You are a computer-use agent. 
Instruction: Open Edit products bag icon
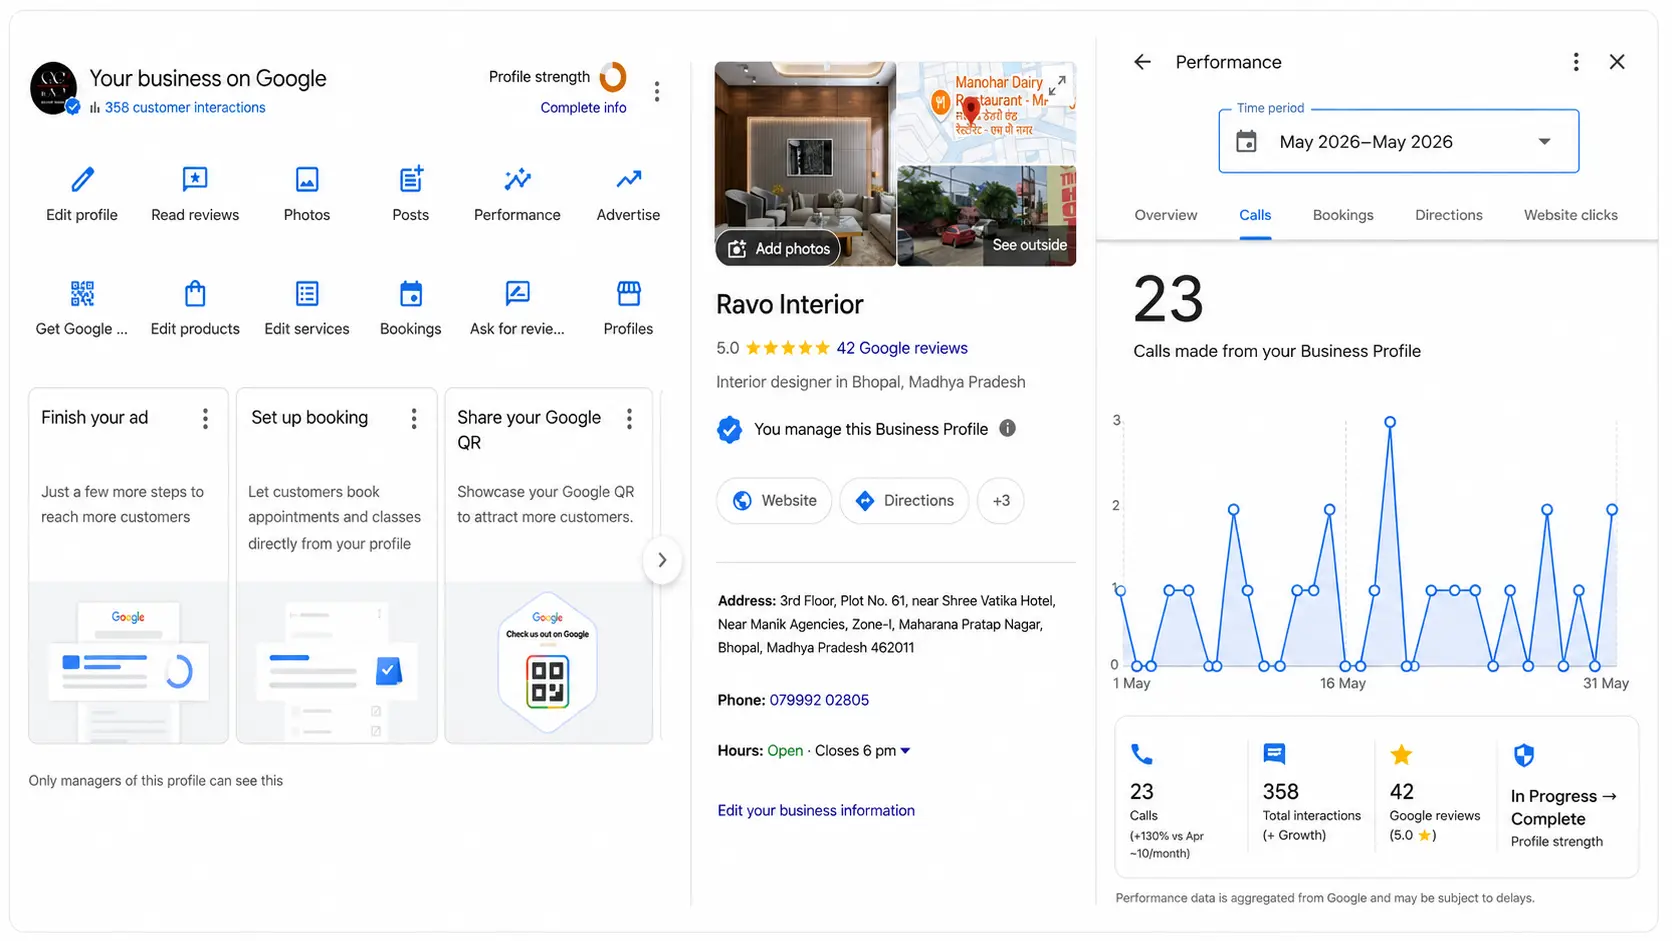point(195,294)
